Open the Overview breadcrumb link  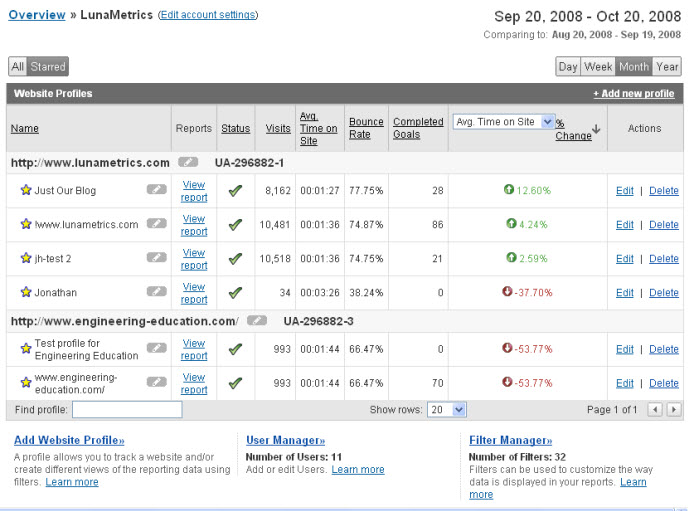pyautogui.click(x=37, y=14)
